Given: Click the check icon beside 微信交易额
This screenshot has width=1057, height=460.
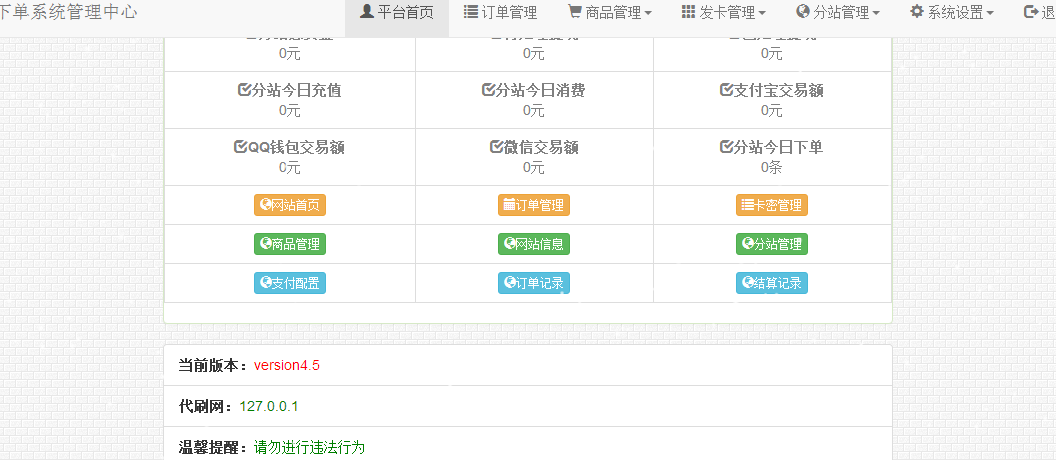Looking at the screenshot, I should 496,147.
